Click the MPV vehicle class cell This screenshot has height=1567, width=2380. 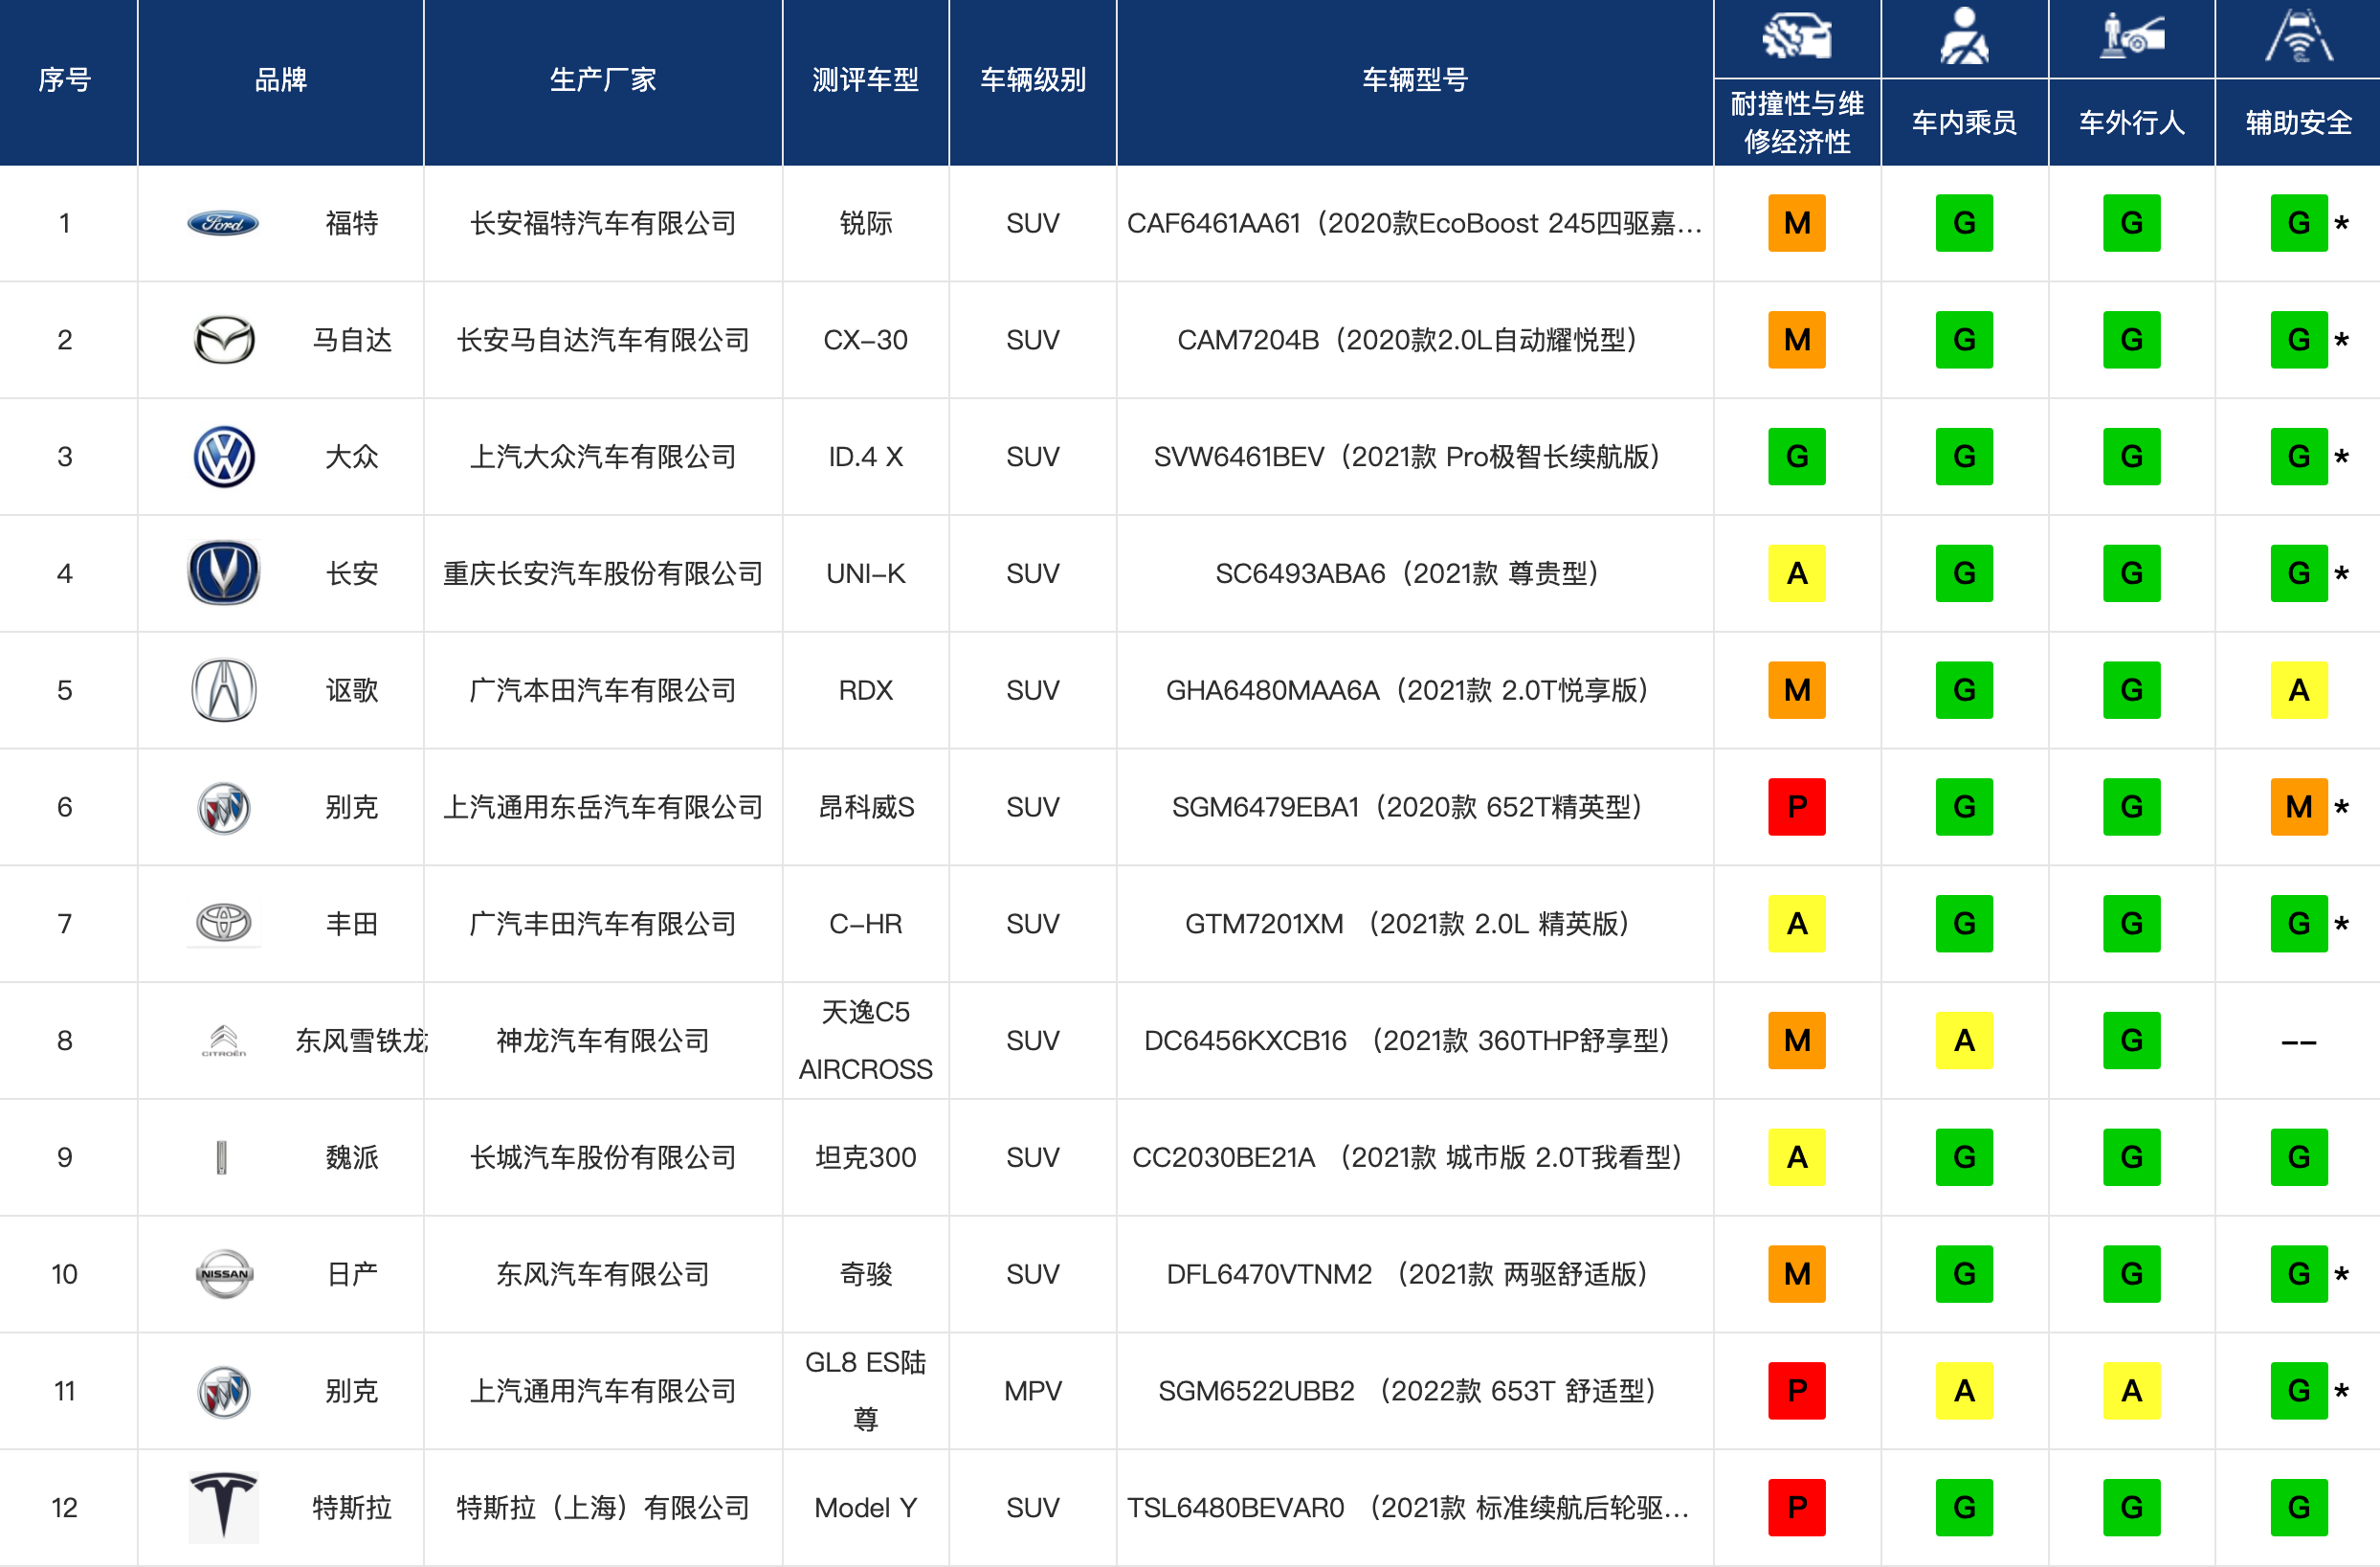point(1032,1391)
